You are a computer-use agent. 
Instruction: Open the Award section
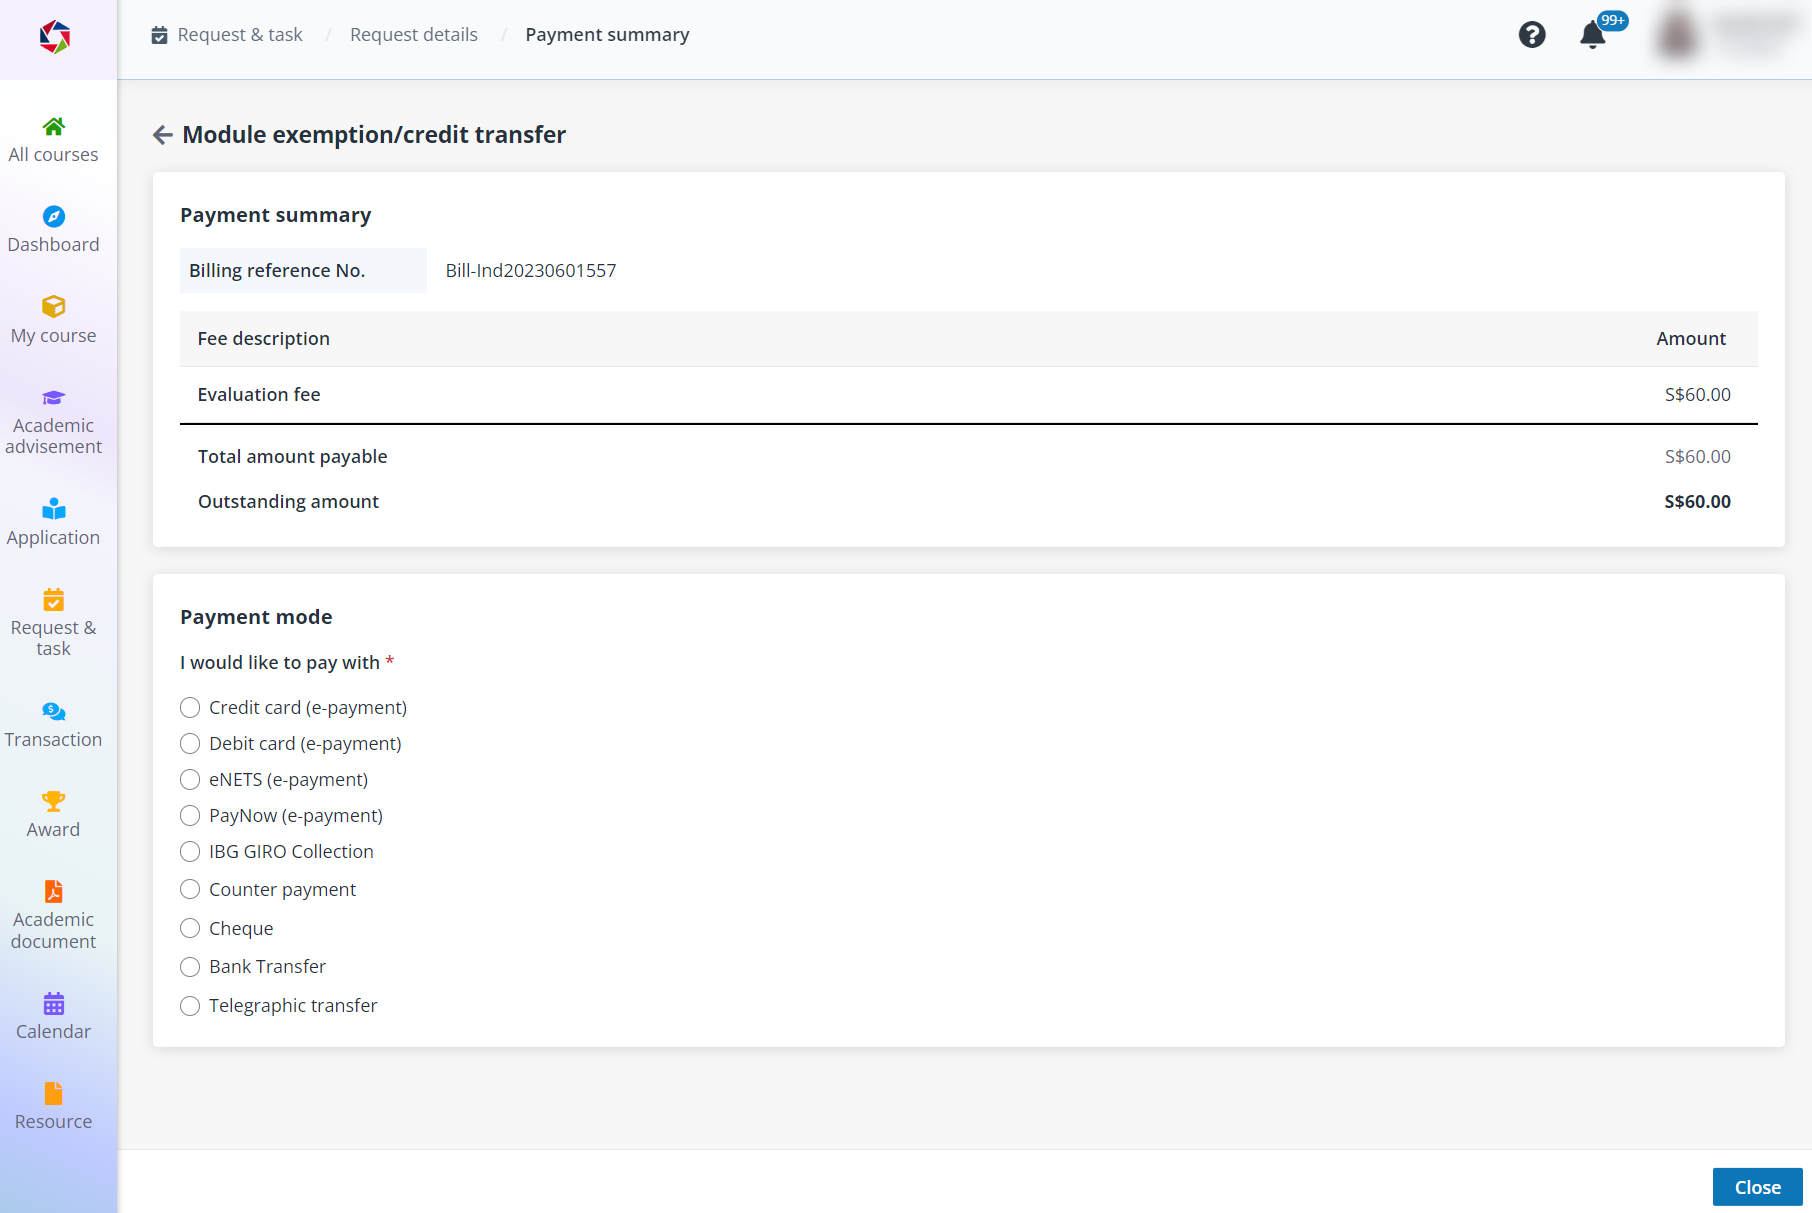[53, 814]
